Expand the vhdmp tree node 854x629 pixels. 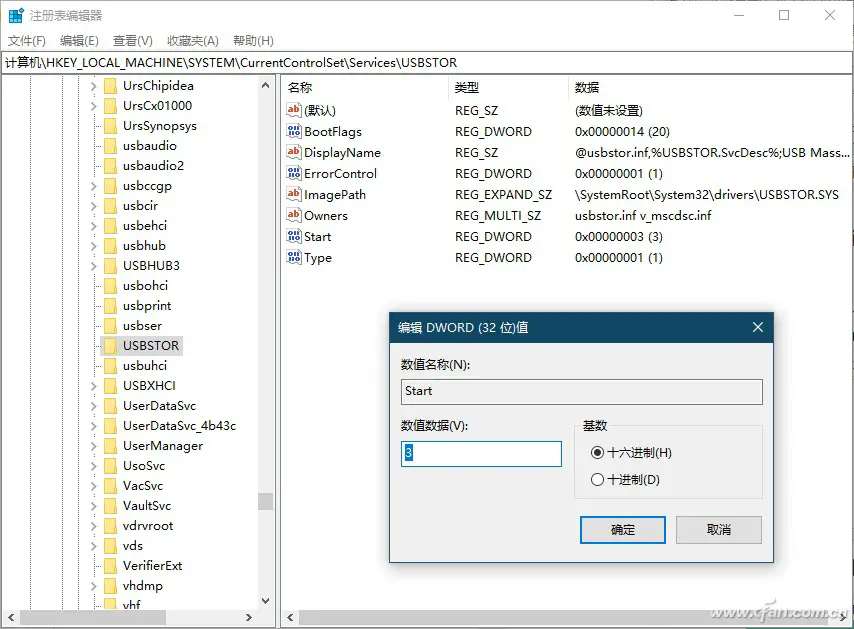93,586
